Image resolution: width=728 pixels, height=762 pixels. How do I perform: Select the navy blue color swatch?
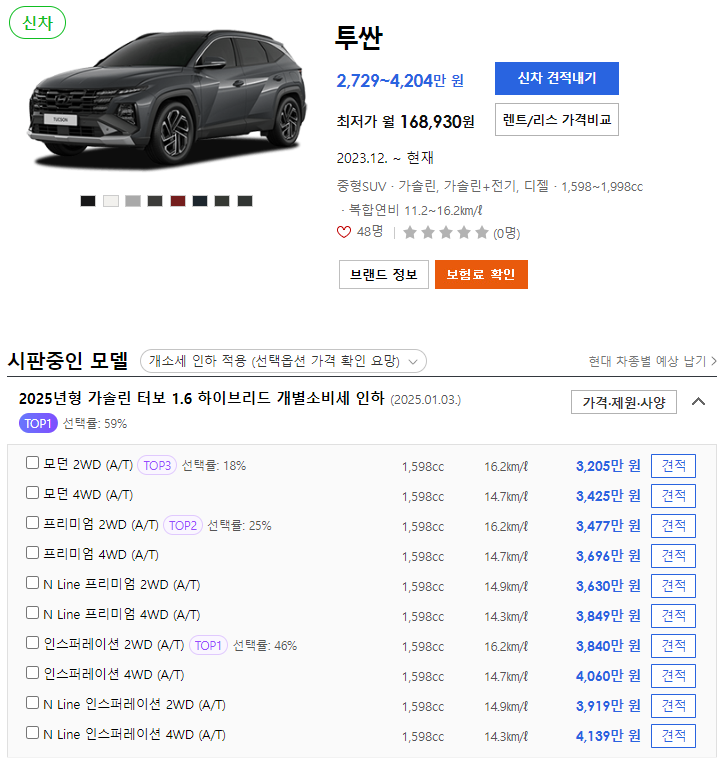coord(200,201)
